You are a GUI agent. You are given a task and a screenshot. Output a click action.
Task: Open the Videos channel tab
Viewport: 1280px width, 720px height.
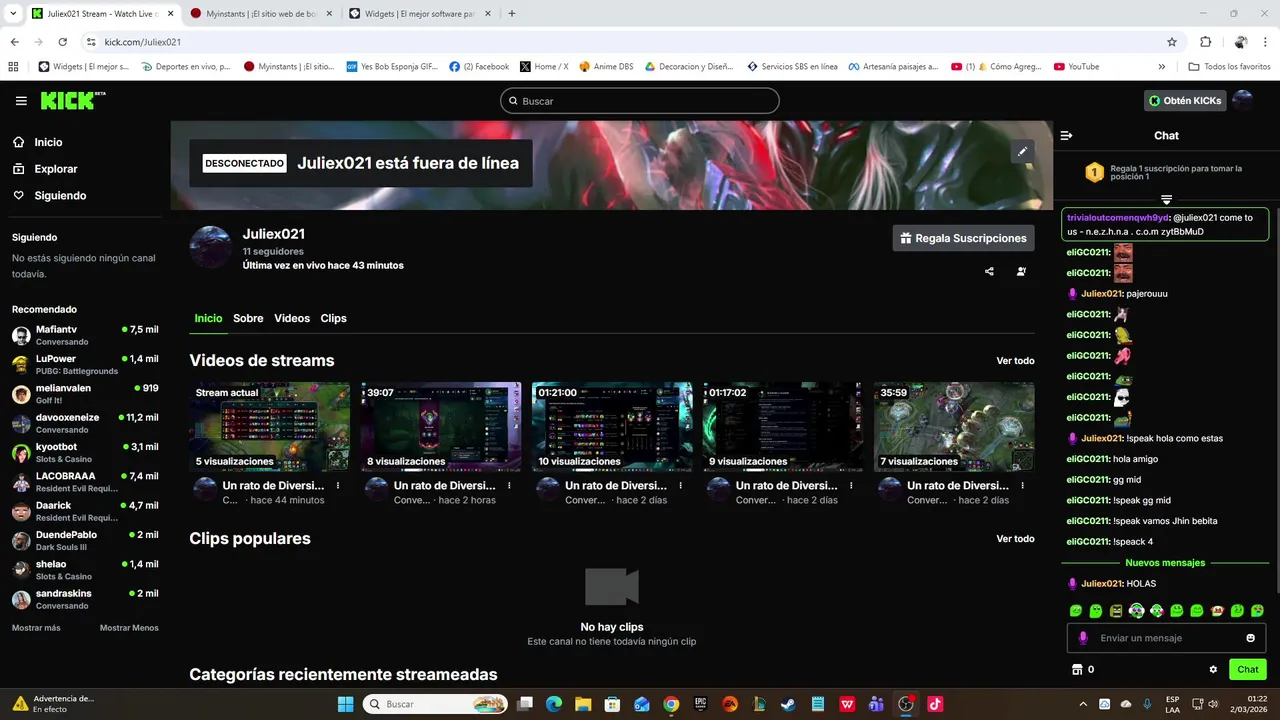tap(292, 318)
